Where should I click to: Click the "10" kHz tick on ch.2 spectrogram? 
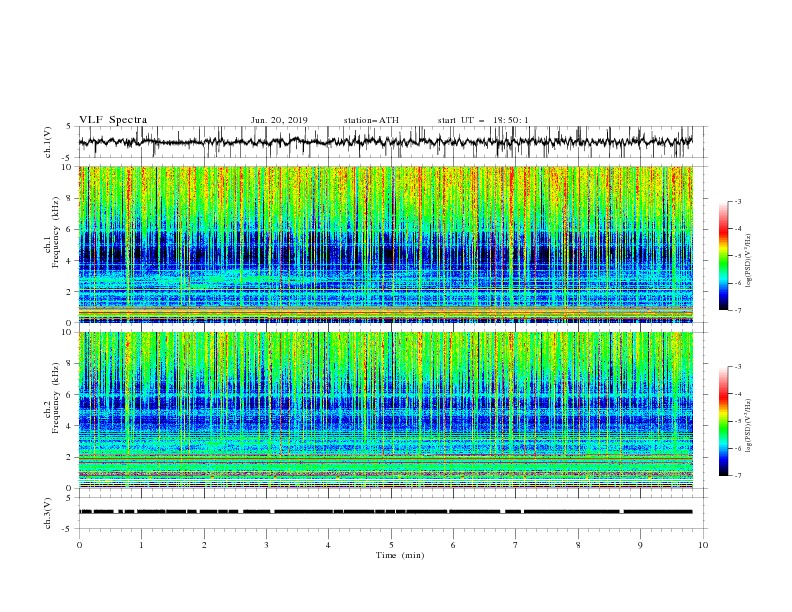tap(68, 332)
